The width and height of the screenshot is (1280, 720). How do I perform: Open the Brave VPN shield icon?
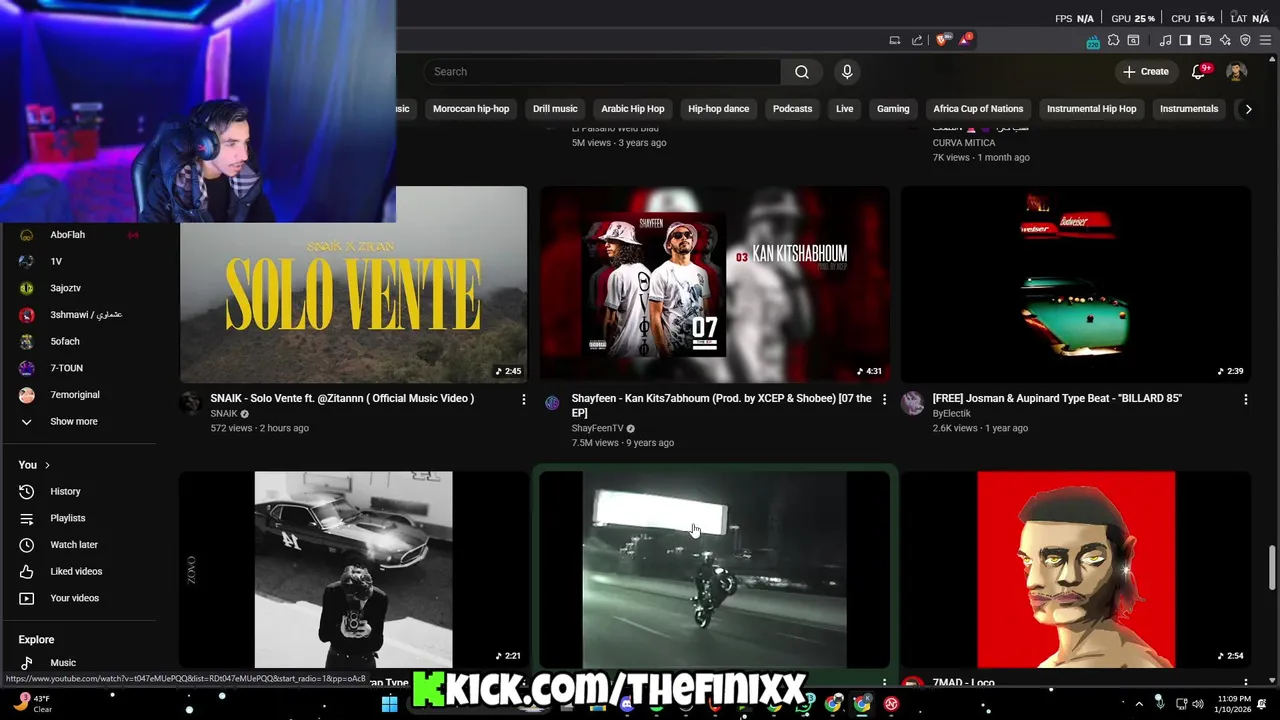click(1245, 40)
